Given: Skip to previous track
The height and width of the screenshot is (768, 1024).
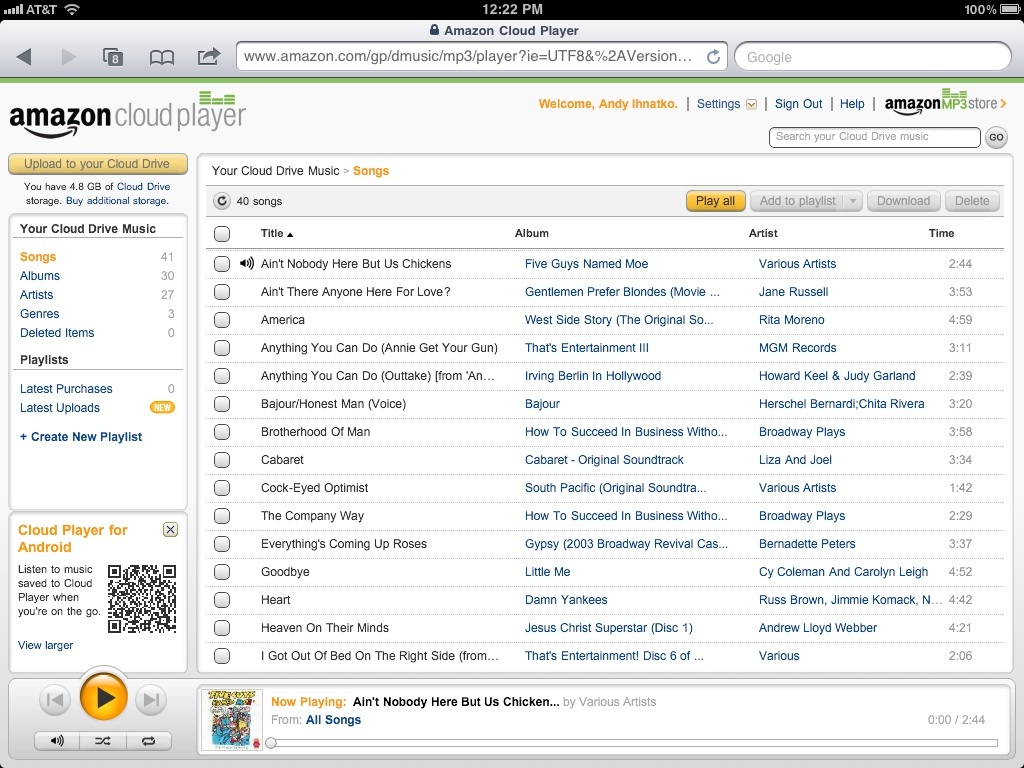Looking at the screenshot, I should click(x=55, y=700).
